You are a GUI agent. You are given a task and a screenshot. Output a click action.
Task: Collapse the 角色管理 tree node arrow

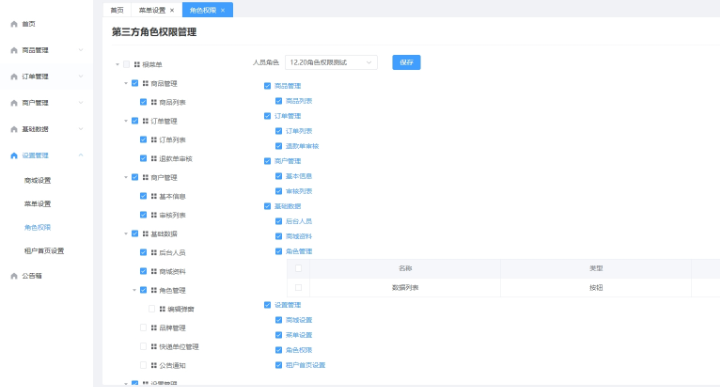pyautogui.click(x=135, y=290)
